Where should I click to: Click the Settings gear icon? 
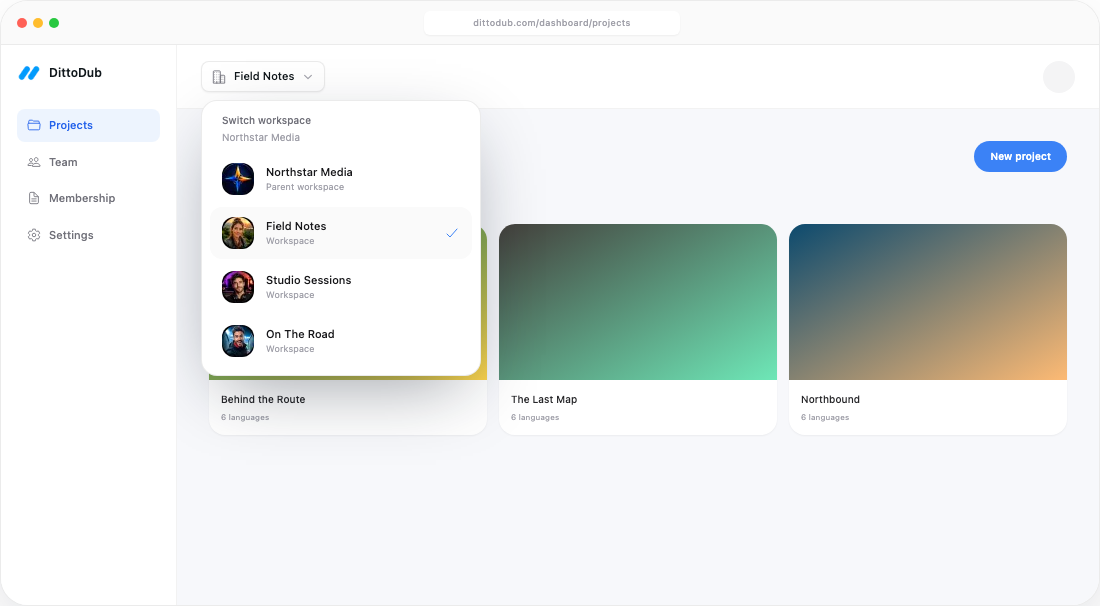coord(34,235)
